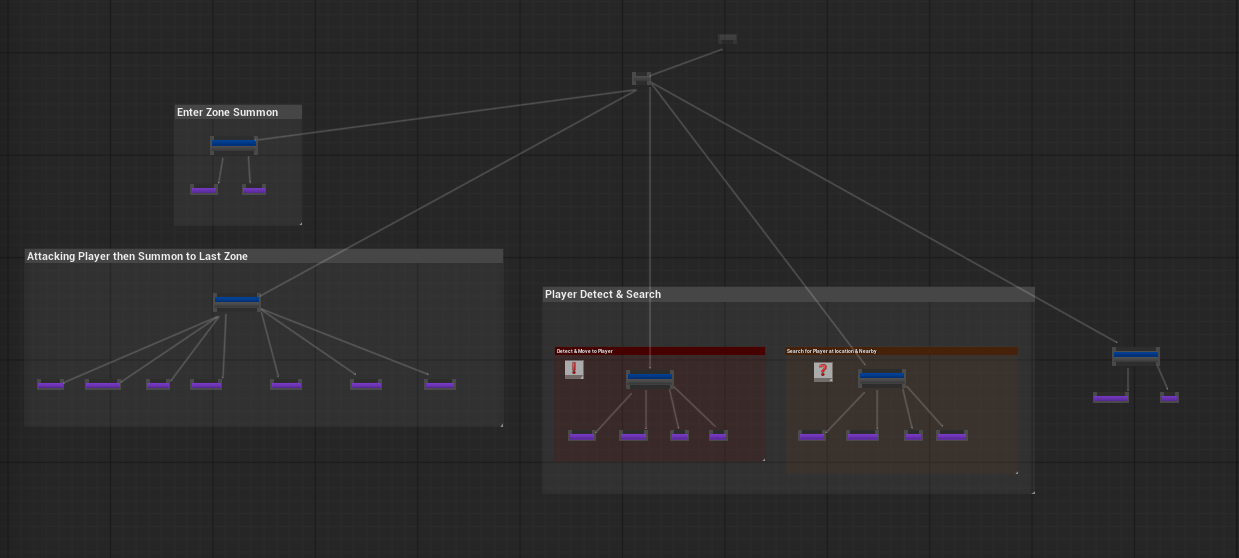The image size is (1239, 558).
Task: Click 'Search for Player at location & Nearby' header
Action: [x=902, y=351]
